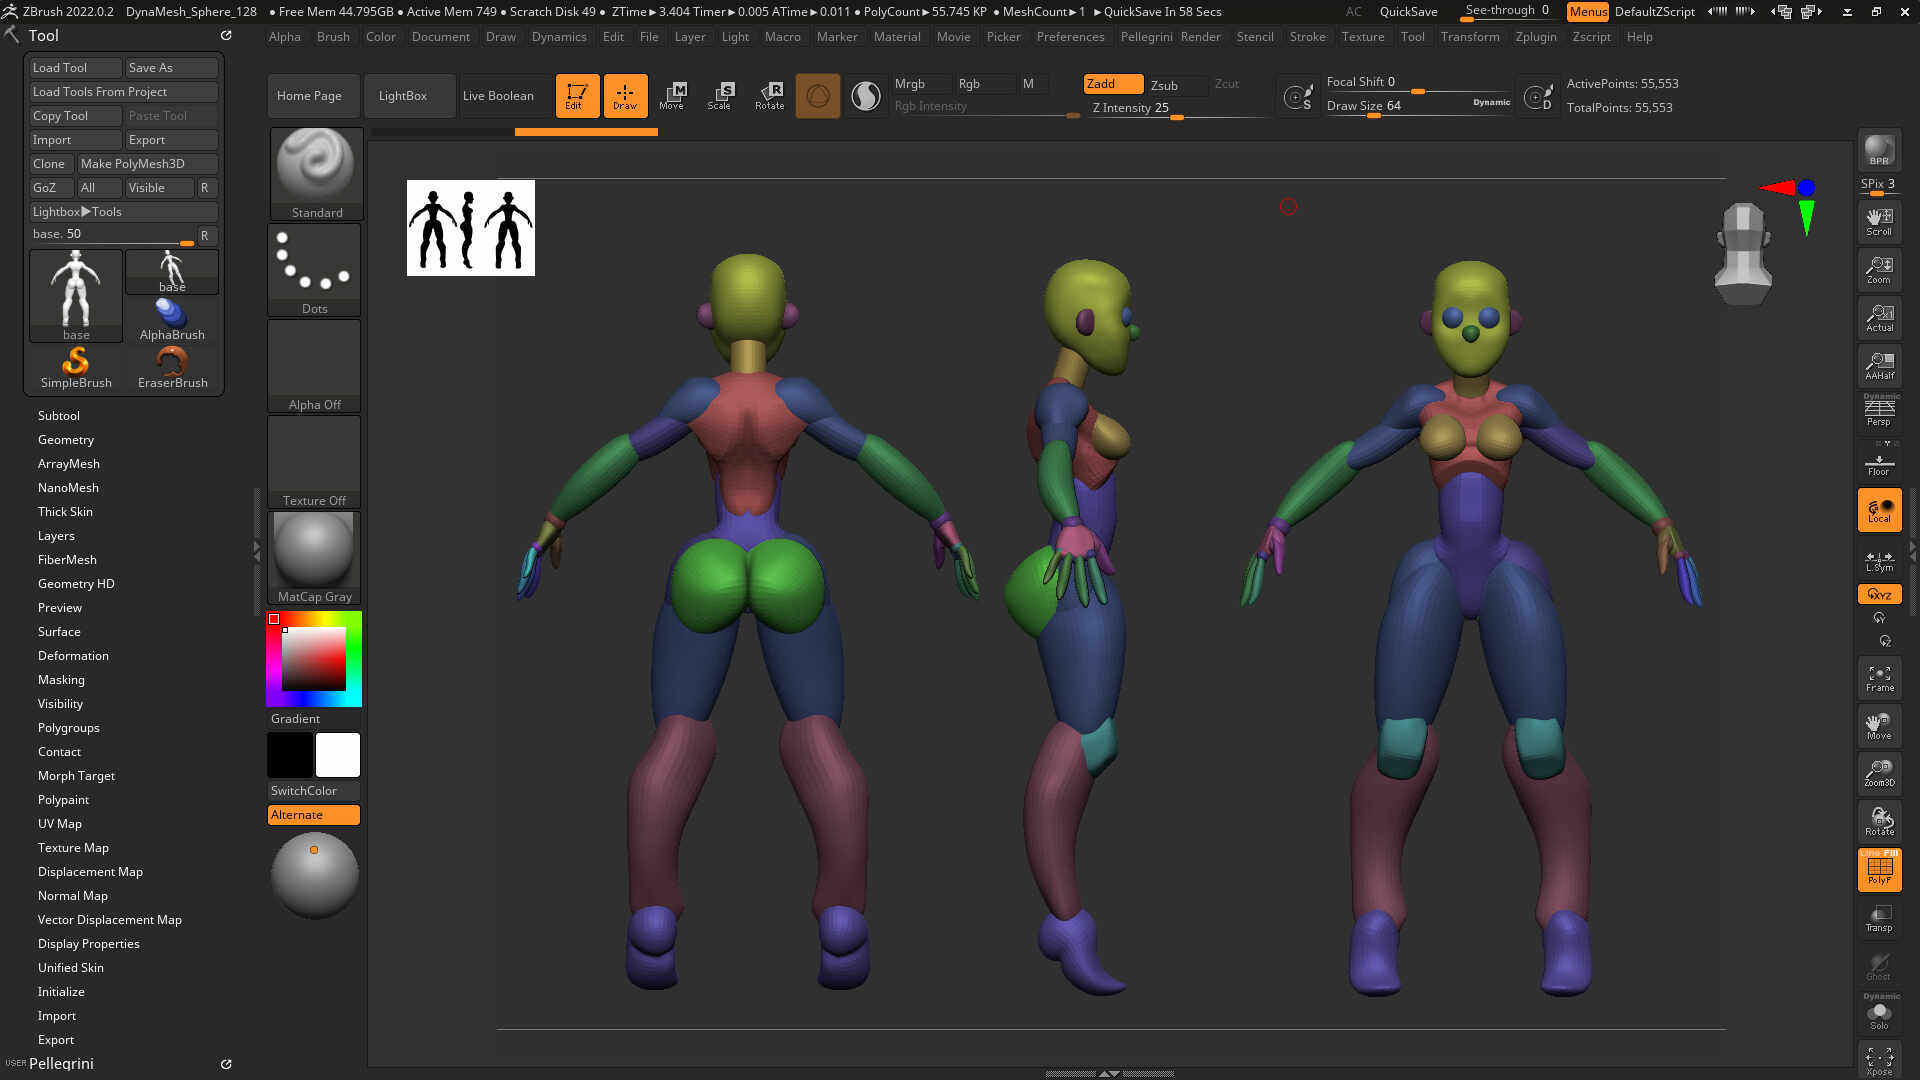Click the Zoom3D navigation icon
The height and width of the screenshot is (1080, 1920).
pyautogui.click(x=1879, y=773)
